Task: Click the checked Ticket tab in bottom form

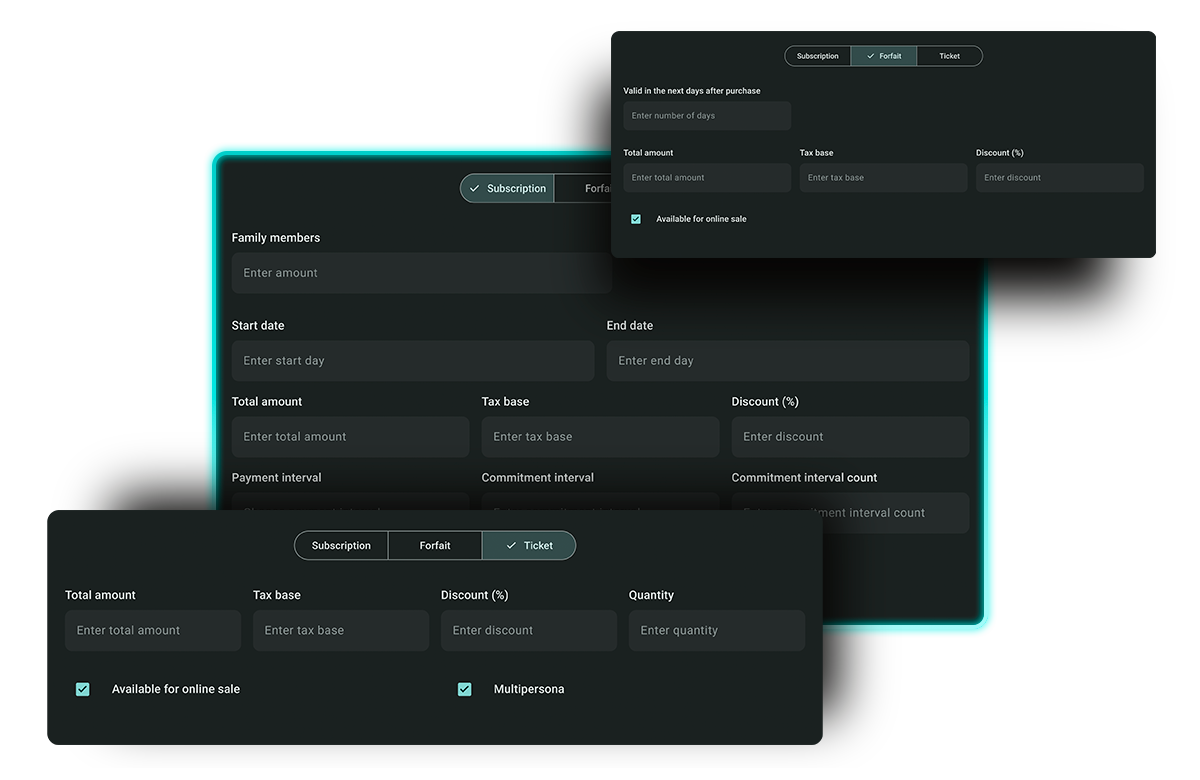Action: pyautogui.click(x=529, y=546)
